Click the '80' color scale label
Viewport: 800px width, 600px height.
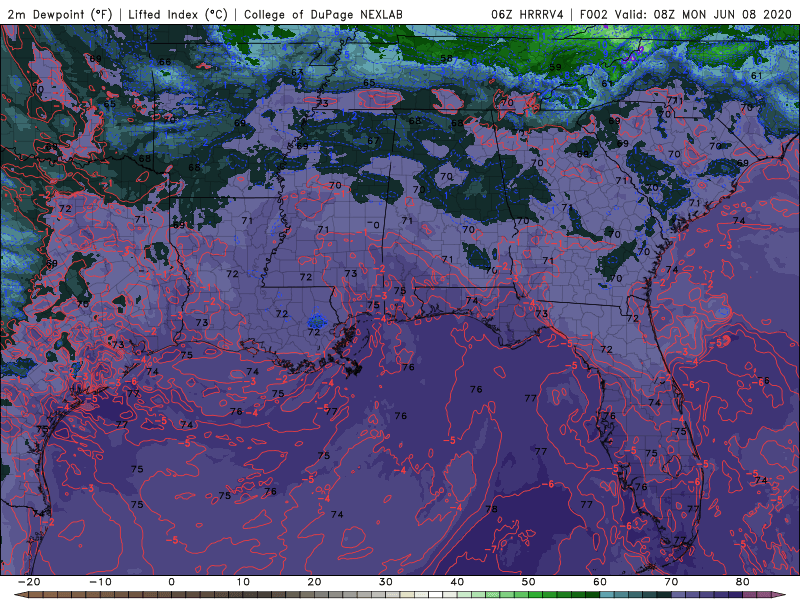[x=743, y=582]
